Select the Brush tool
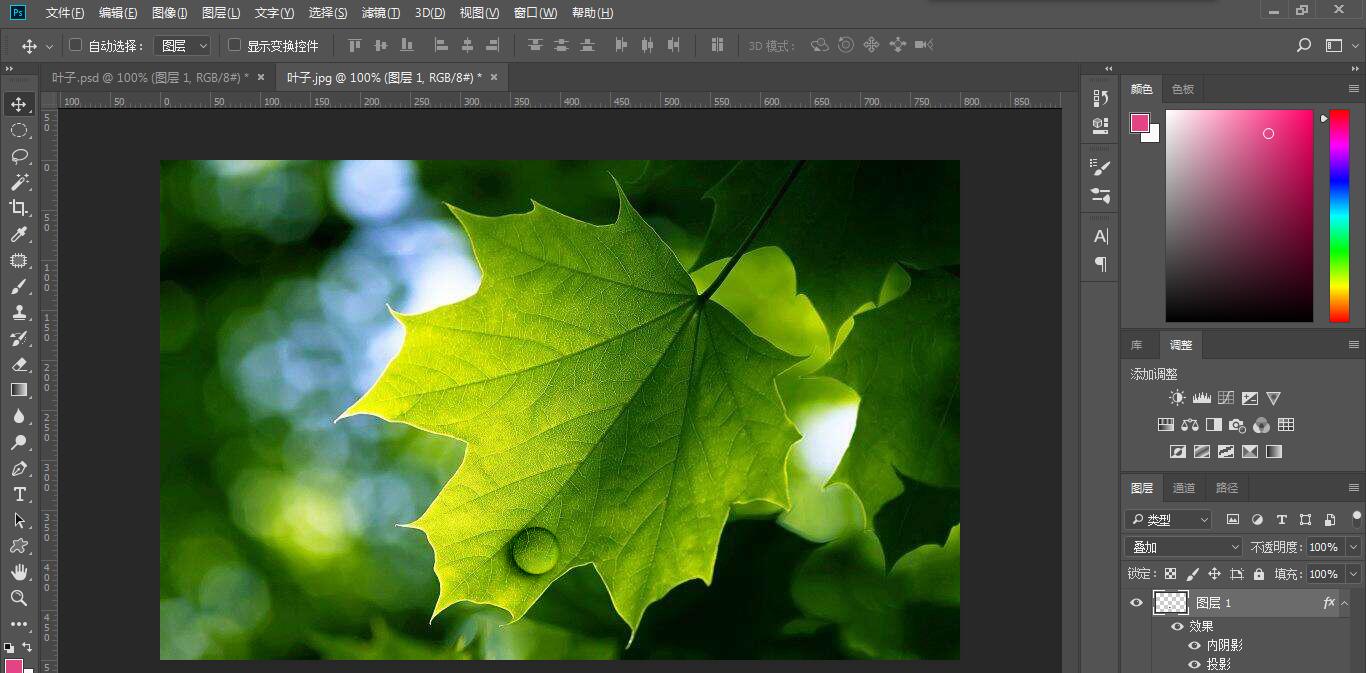The height and width of the screenshot is (673, 1366). tap(19, 286)
